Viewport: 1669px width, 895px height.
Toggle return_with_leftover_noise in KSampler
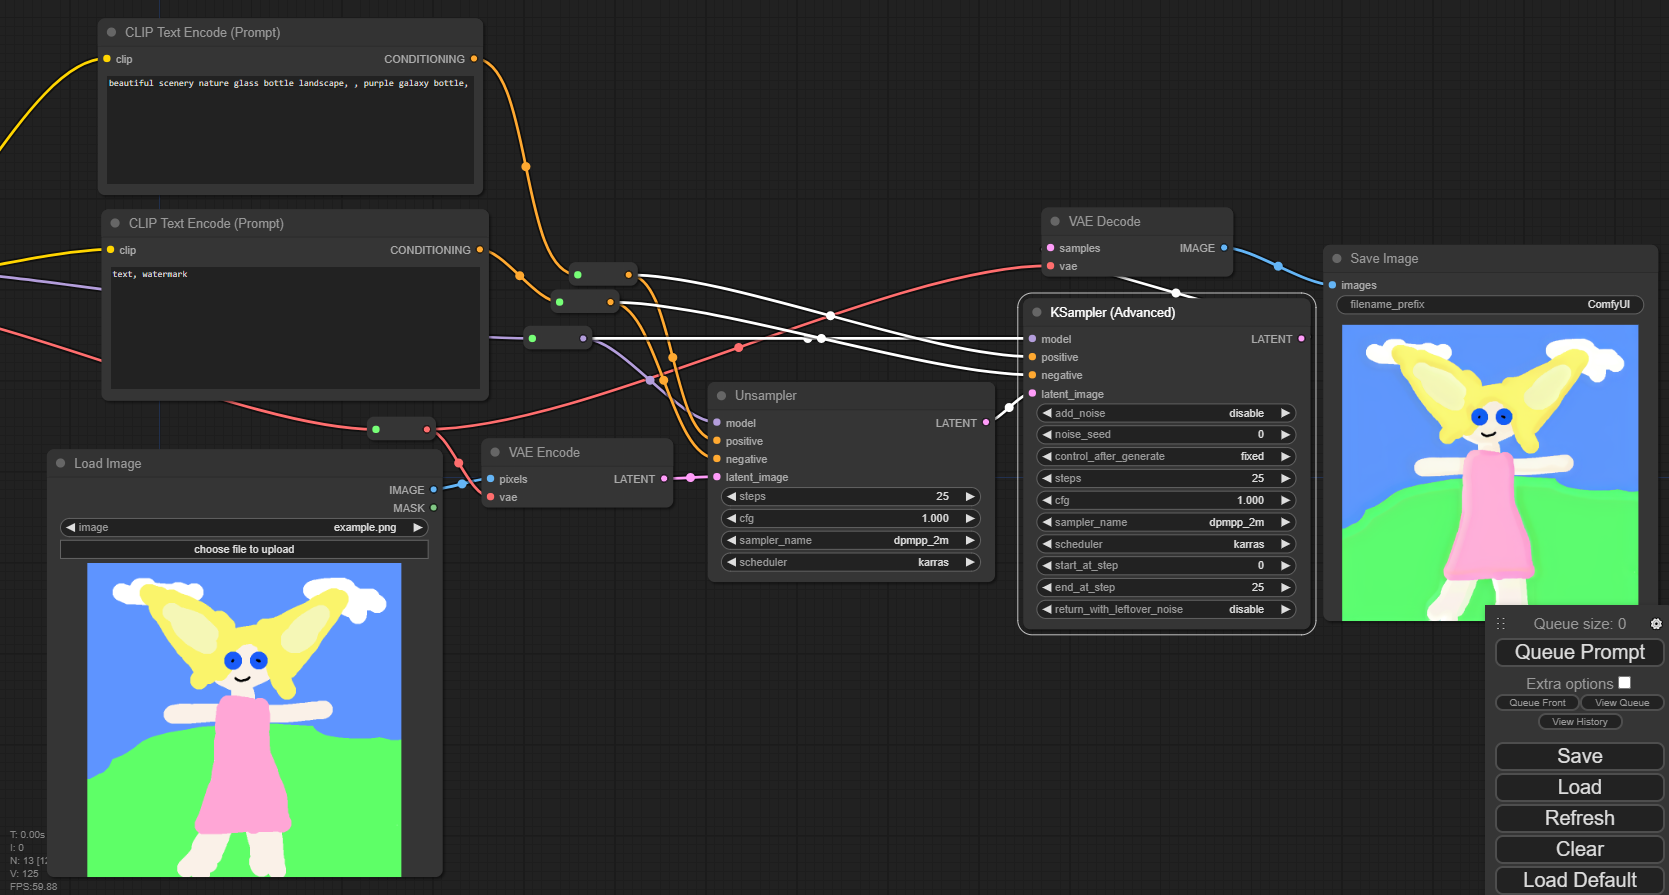coord(1166,609)
